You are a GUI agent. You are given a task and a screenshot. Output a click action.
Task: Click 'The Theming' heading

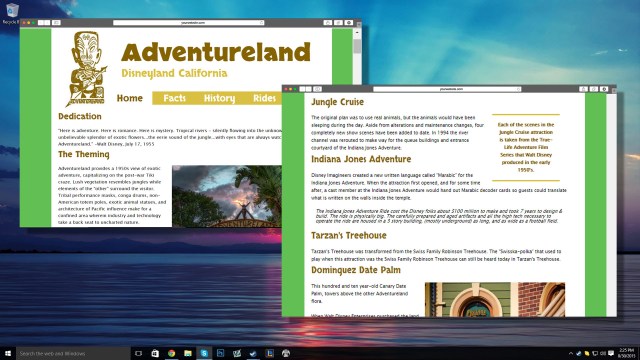pos(84,154)
